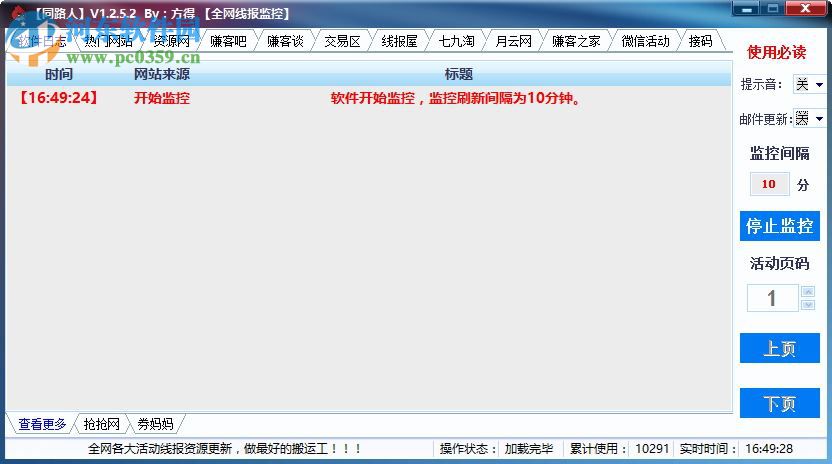Decrease page number with the down arrow
The image size is (832, 464).
808,305
